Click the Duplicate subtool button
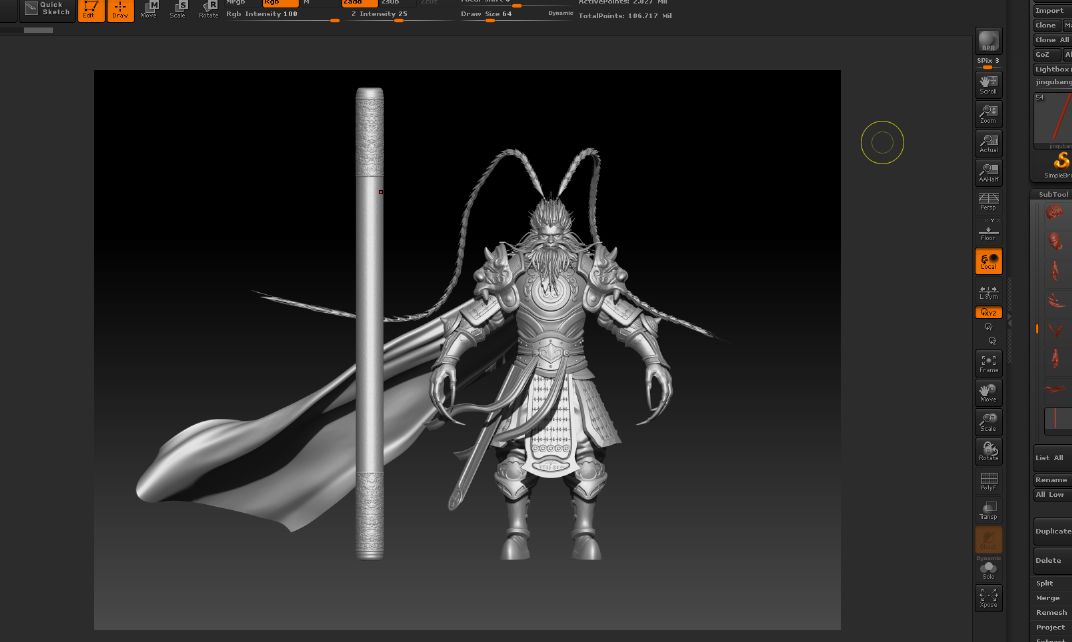This screenshot has width=1072, height=642. tap(1052, 531)
